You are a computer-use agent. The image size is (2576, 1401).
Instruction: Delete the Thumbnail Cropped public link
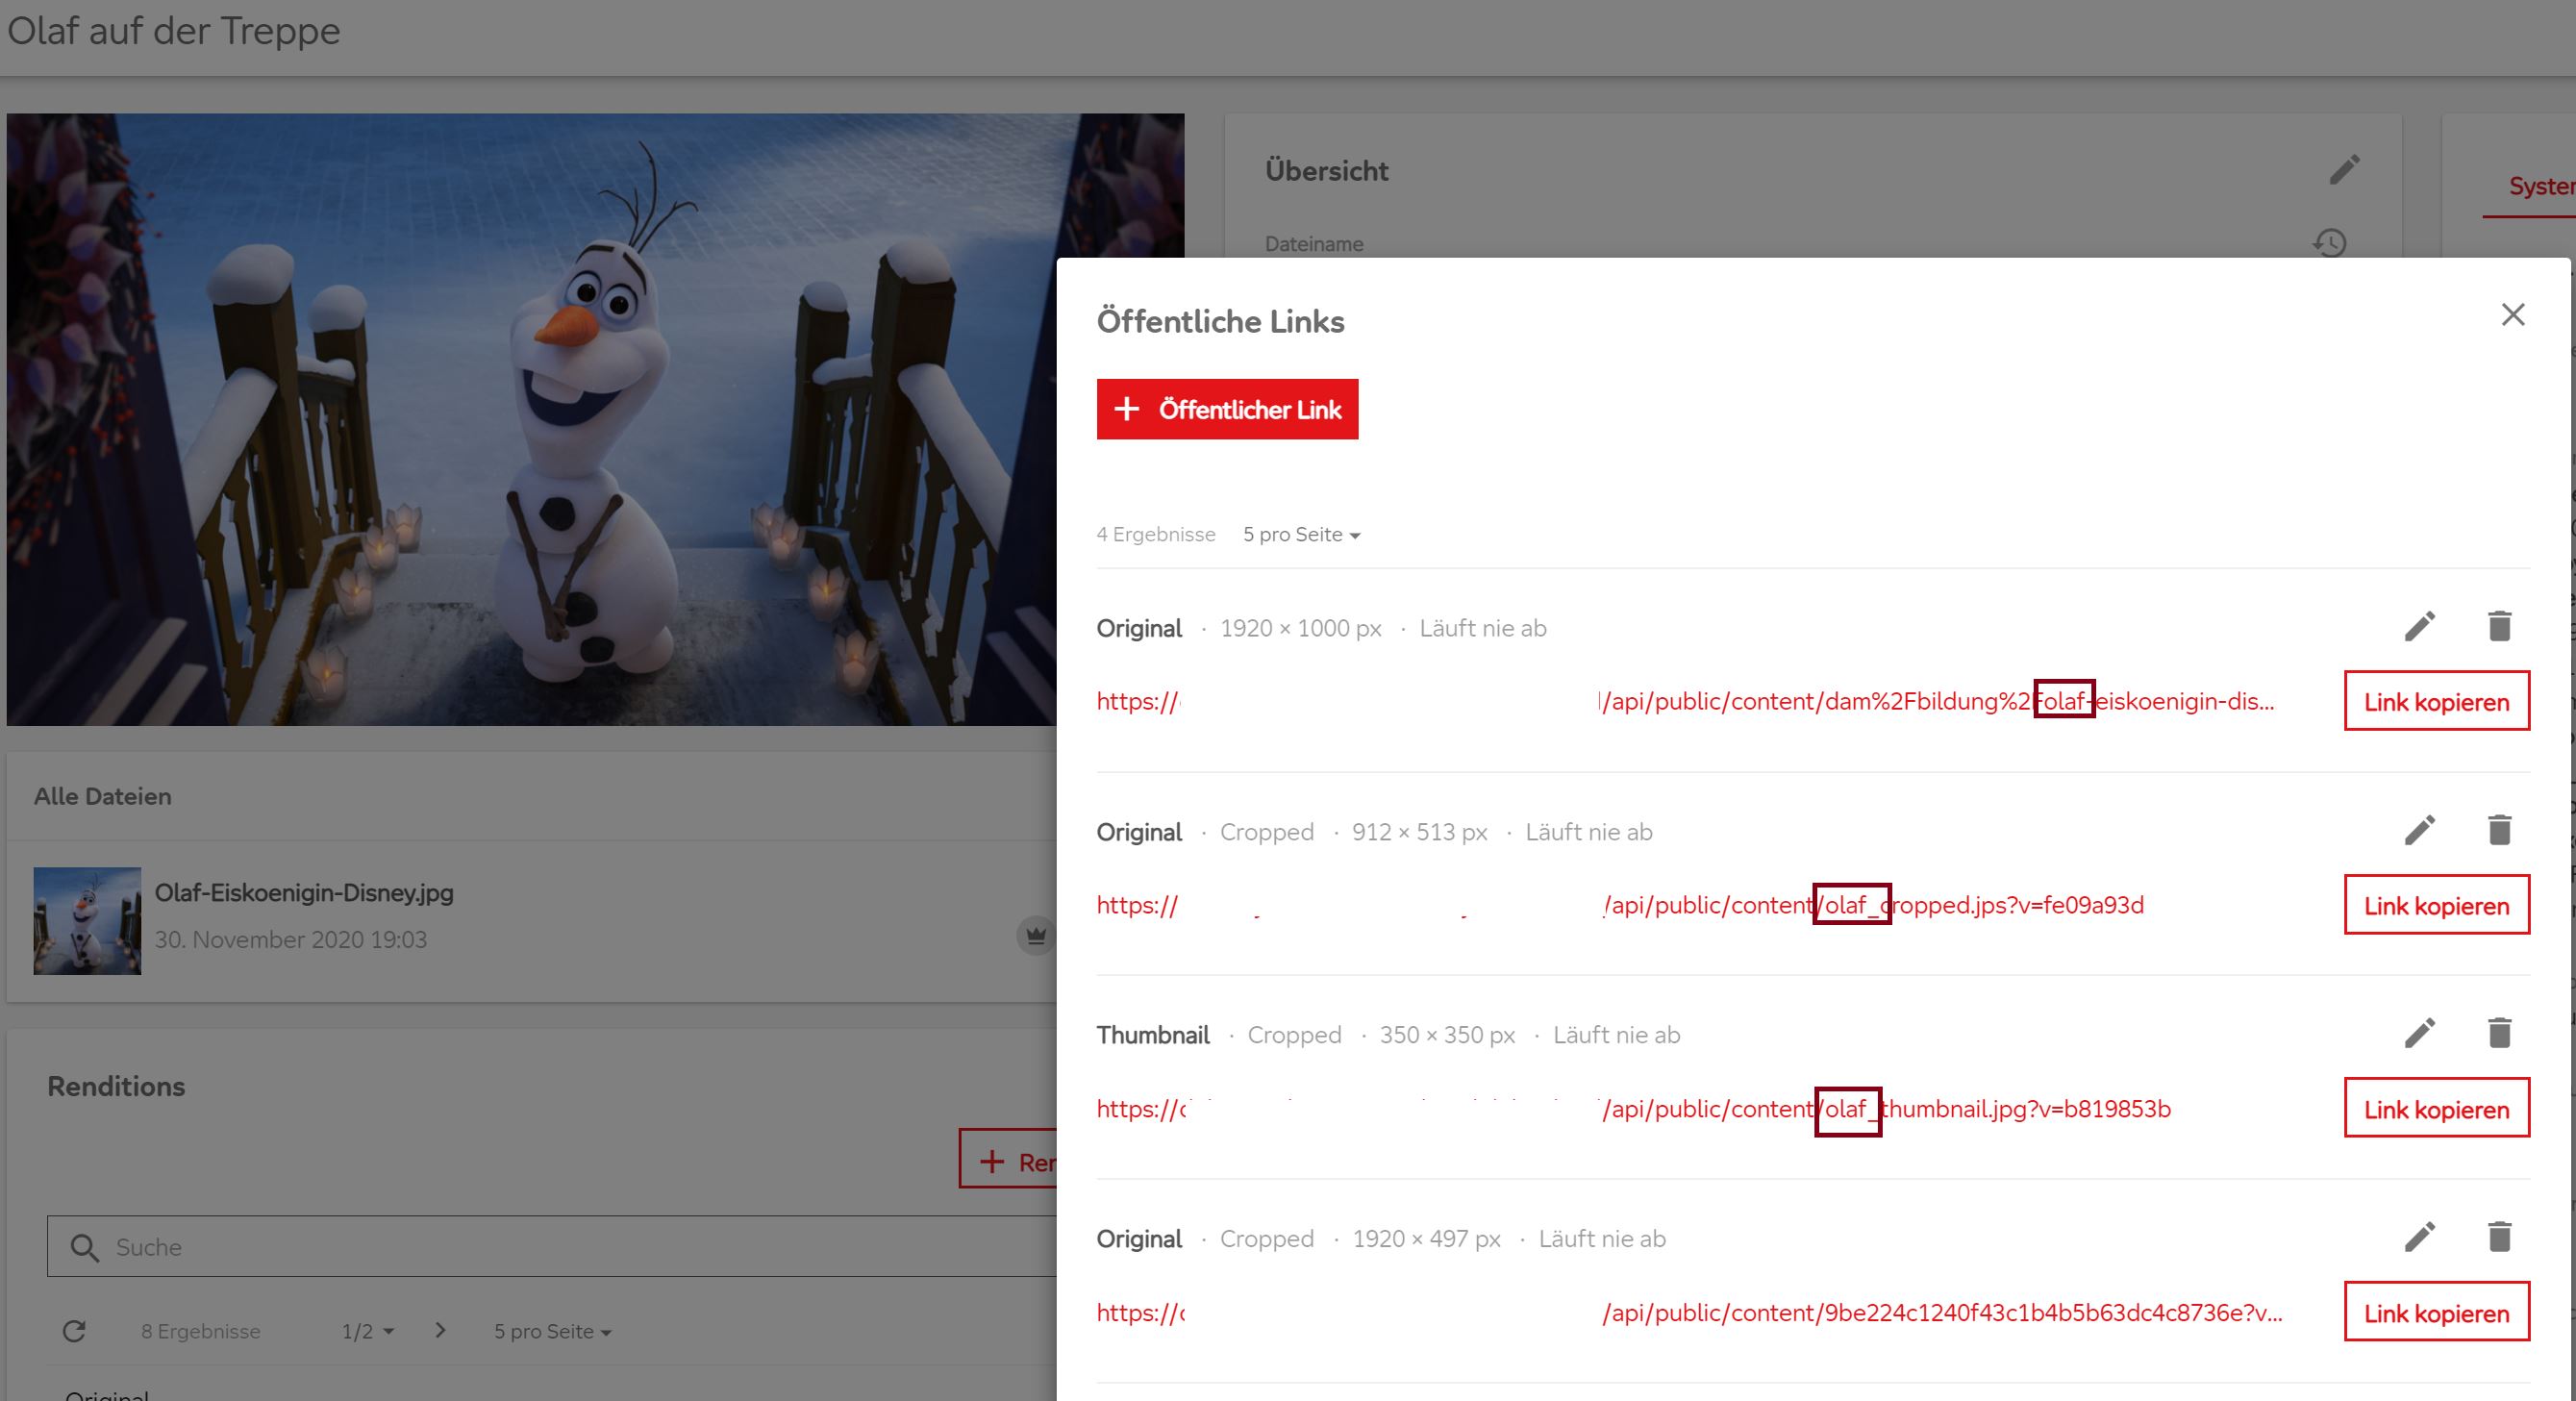[2500, 1033]
